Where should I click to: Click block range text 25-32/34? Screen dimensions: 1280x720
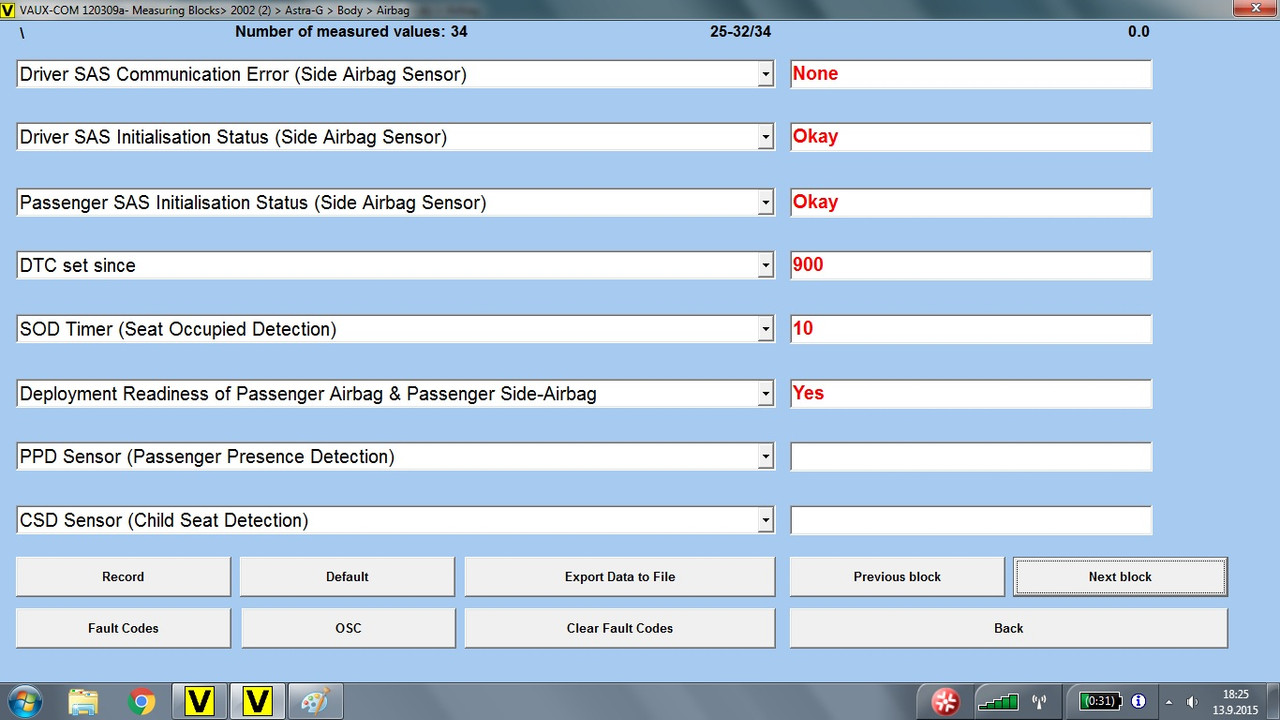741,32
